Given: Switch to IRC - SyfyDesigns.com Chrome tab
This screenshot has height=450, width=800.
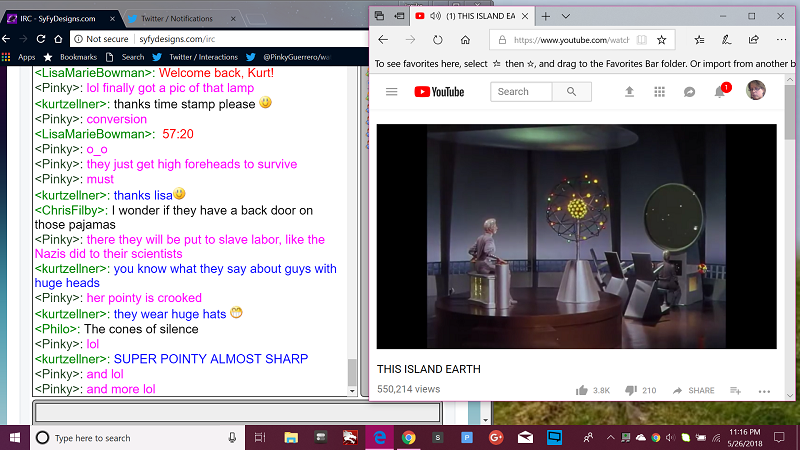Looking at the screenshot, I should [x=59, y=19].
